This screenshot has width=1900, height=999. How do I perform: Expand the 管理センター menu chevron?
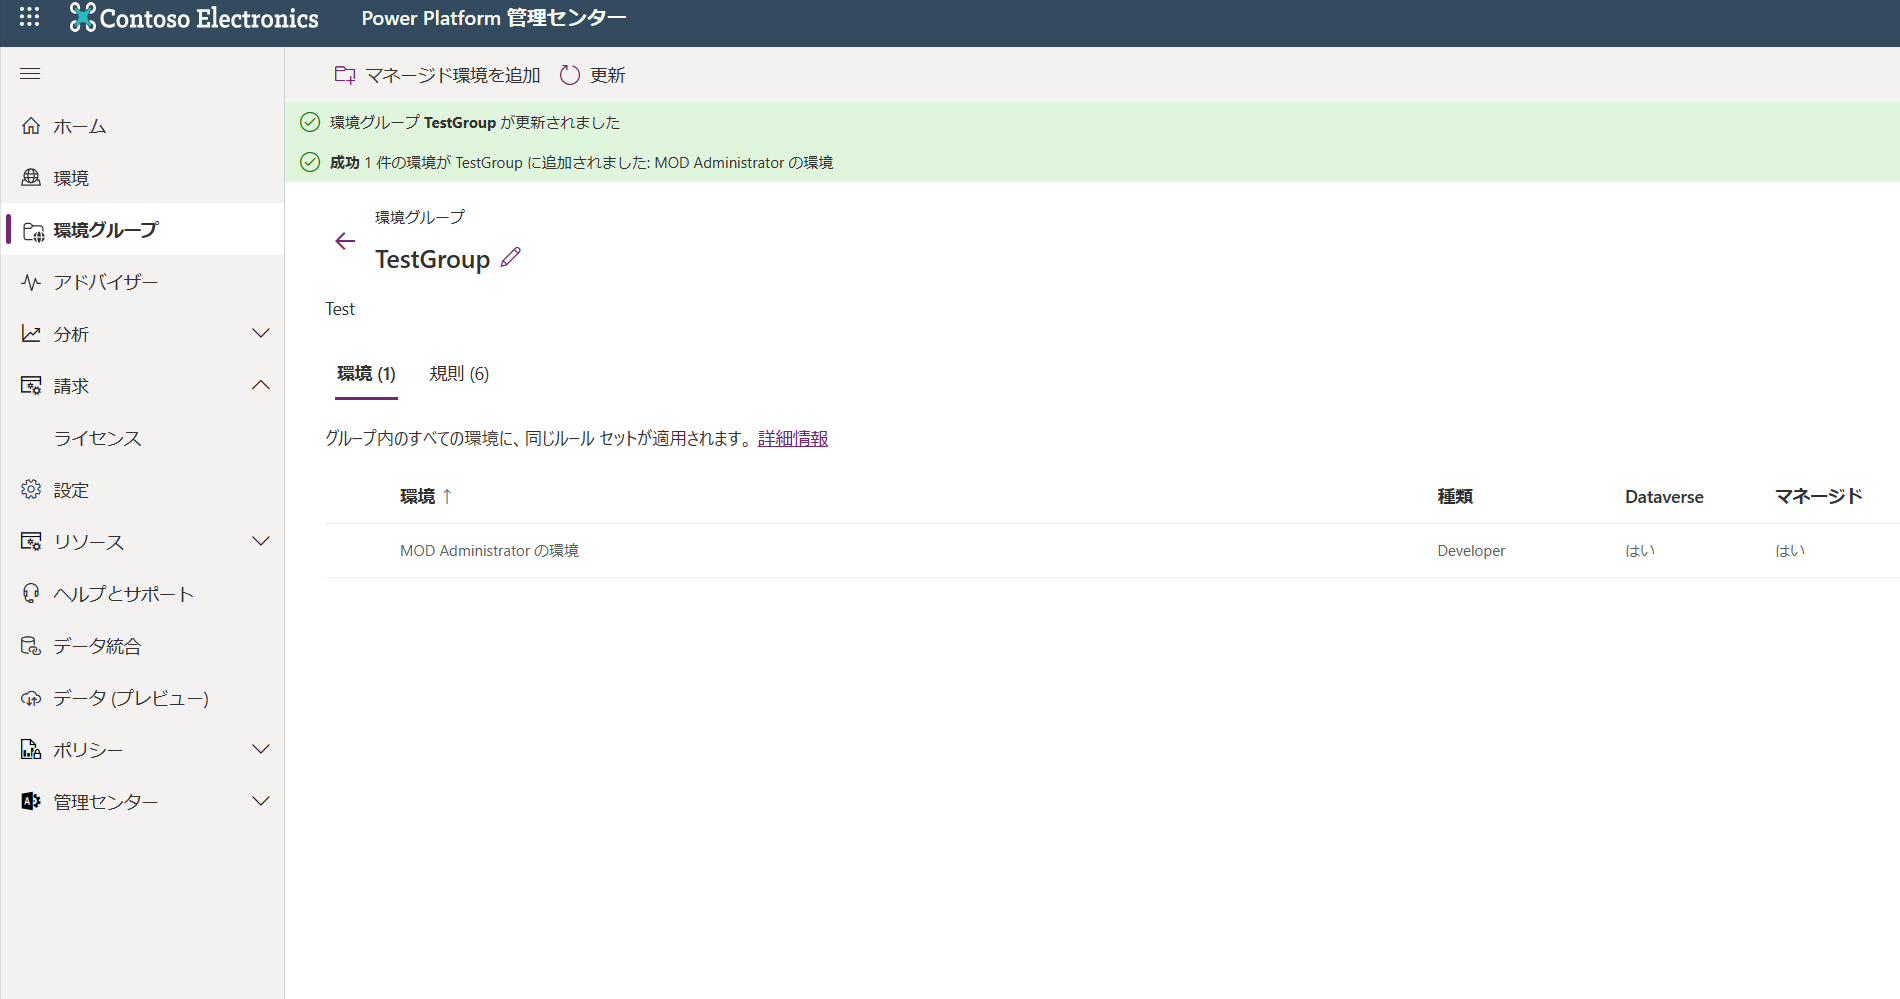[x=261, y=801]
